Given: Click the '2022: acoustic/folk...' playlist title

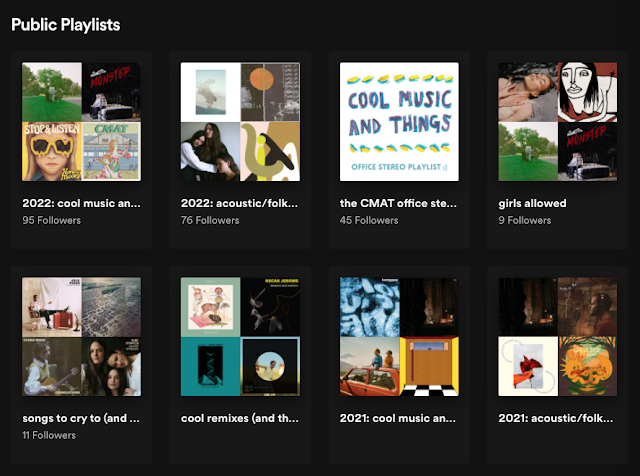Looking at the screenshot, I should (239, 203).
